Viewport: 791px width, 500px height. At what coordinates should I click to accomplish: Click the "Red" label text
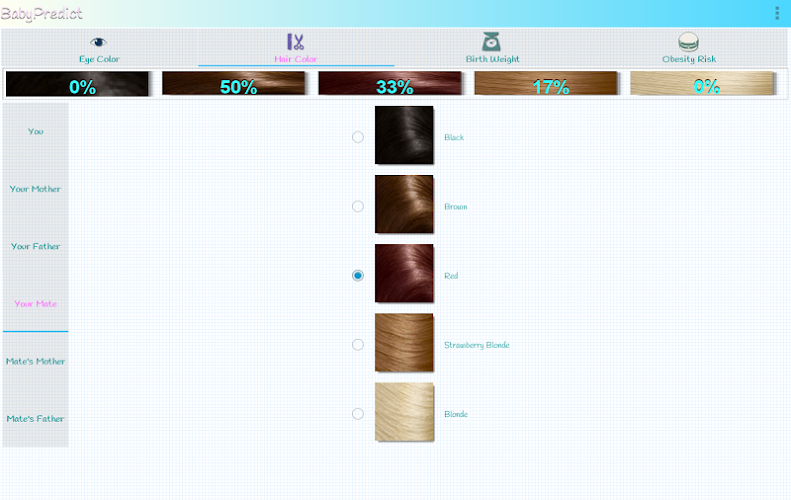451,275
